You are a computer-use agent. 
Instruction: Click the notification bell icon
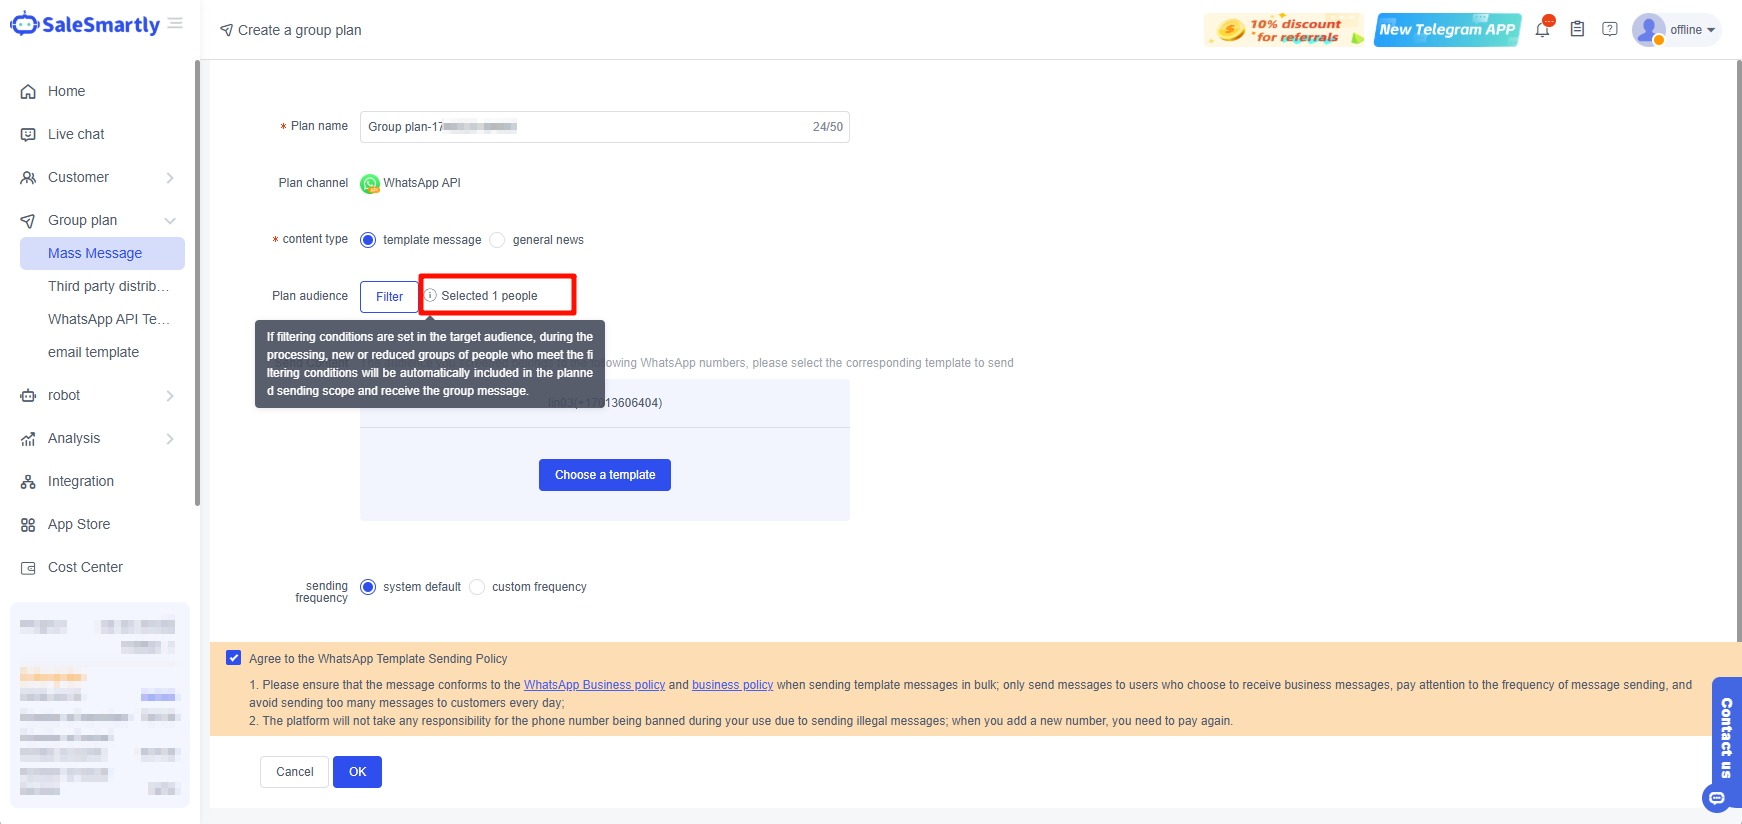tap(1542, 30)
